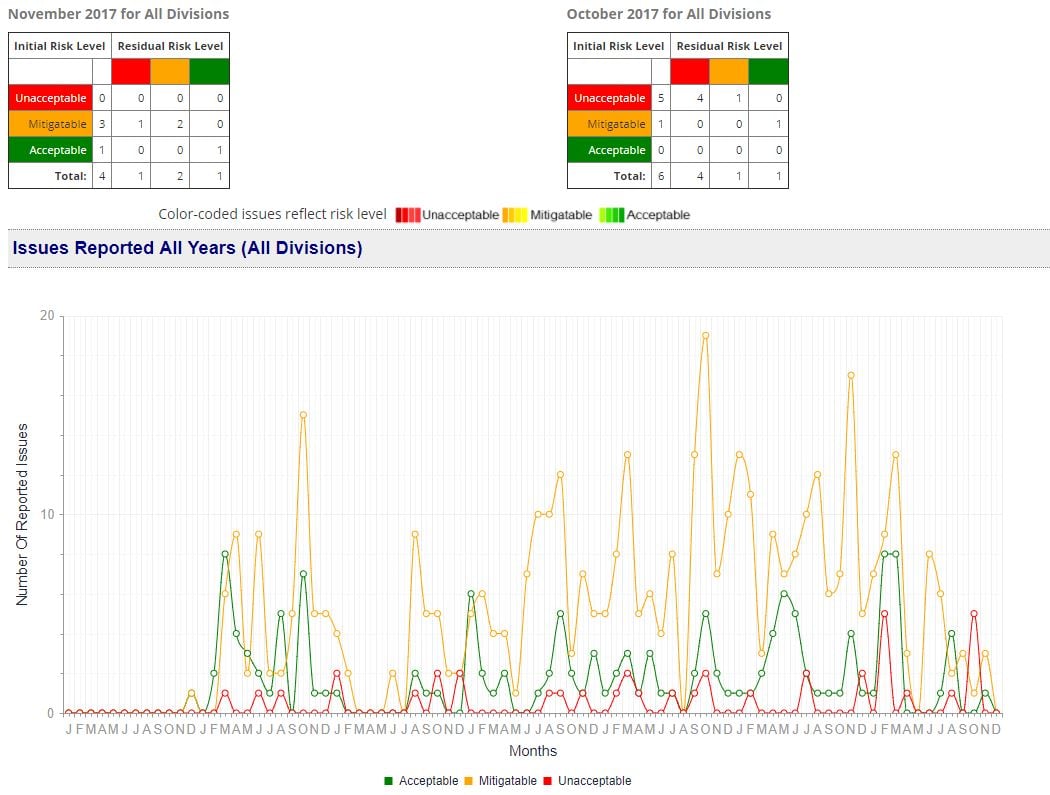Image resolution: width=1050 pixels, height=795 pixels.
Task: Click the November 2017 for All Divisions heading
Action: click(119, 15)
